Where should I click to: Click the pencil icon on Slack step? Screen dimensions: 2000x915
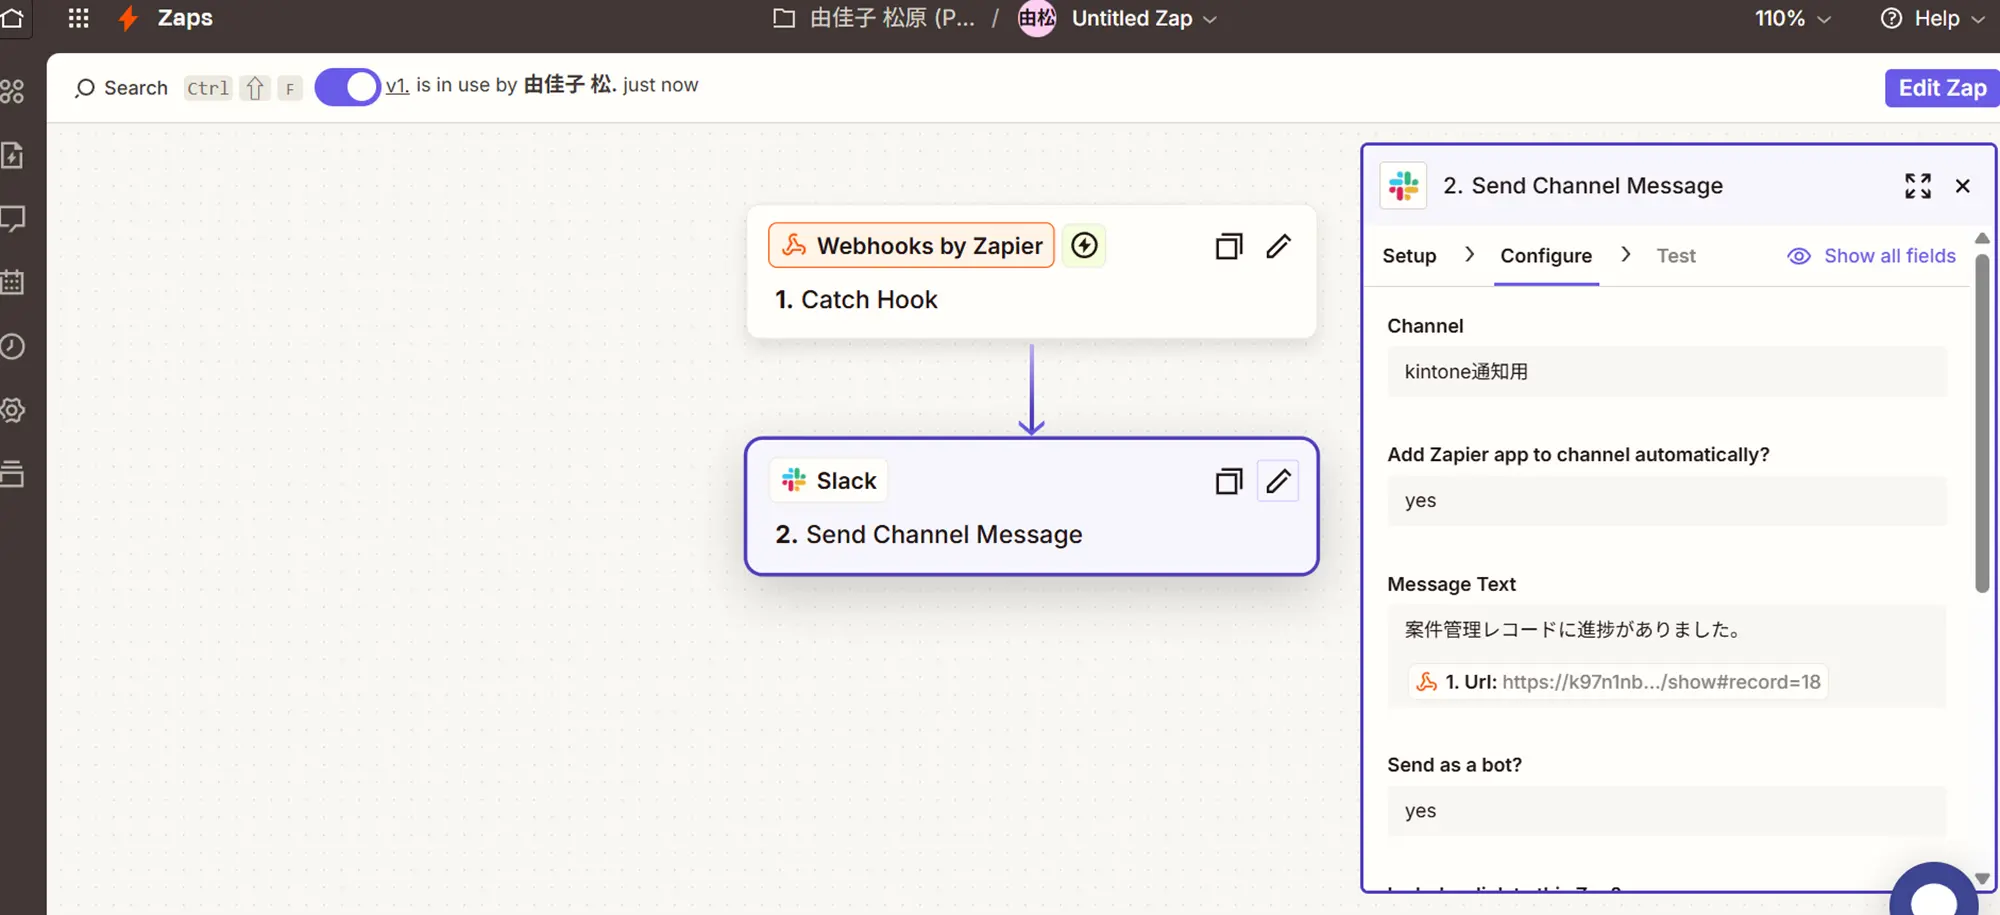[1278, 482]
